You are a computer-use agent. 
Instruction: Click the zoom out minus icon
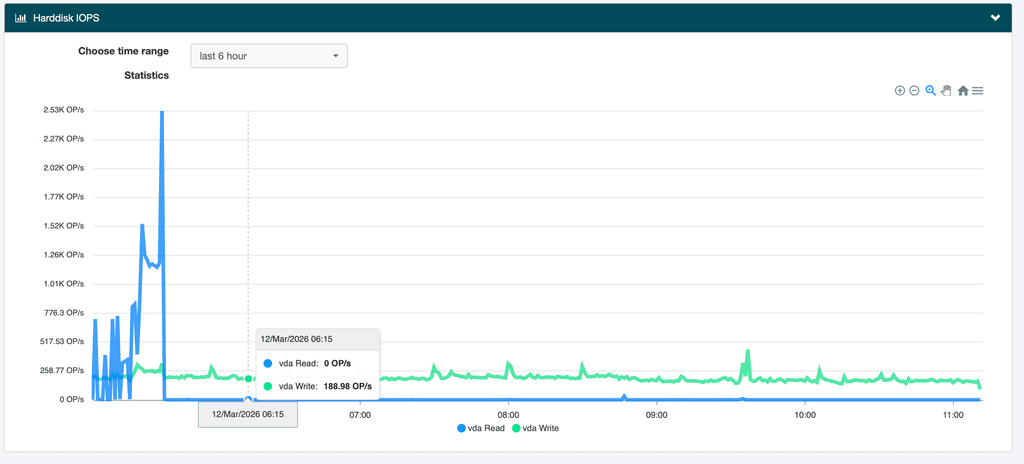point(914,91)
